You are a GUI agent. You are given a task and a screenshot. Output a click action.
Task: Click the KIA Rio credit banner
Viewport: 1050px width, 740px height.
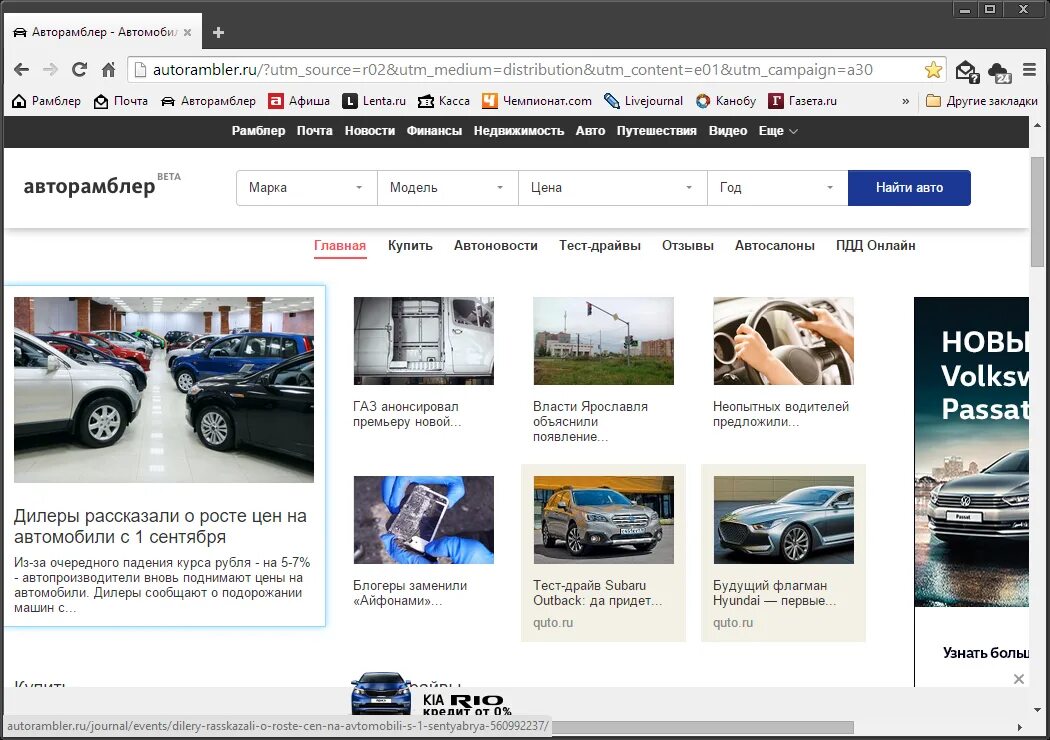431,694
